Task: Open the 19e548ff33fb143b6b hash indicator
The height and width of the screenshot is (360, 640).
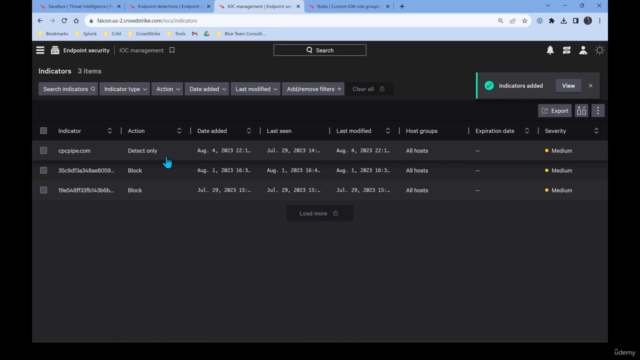Action: coord(86,190)
